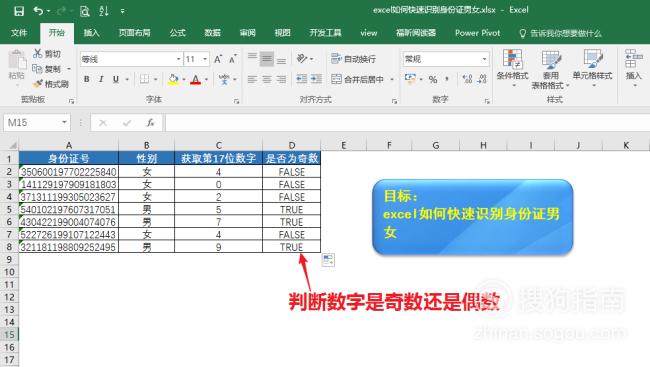
Task: Toggle middle vertical alignment
Action: (x=267, y=59)
